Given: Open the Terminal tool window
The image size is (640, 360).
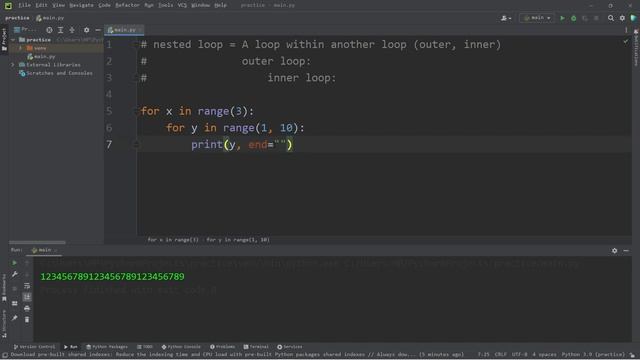Looking at the screenshot, I should pos(256,347).
